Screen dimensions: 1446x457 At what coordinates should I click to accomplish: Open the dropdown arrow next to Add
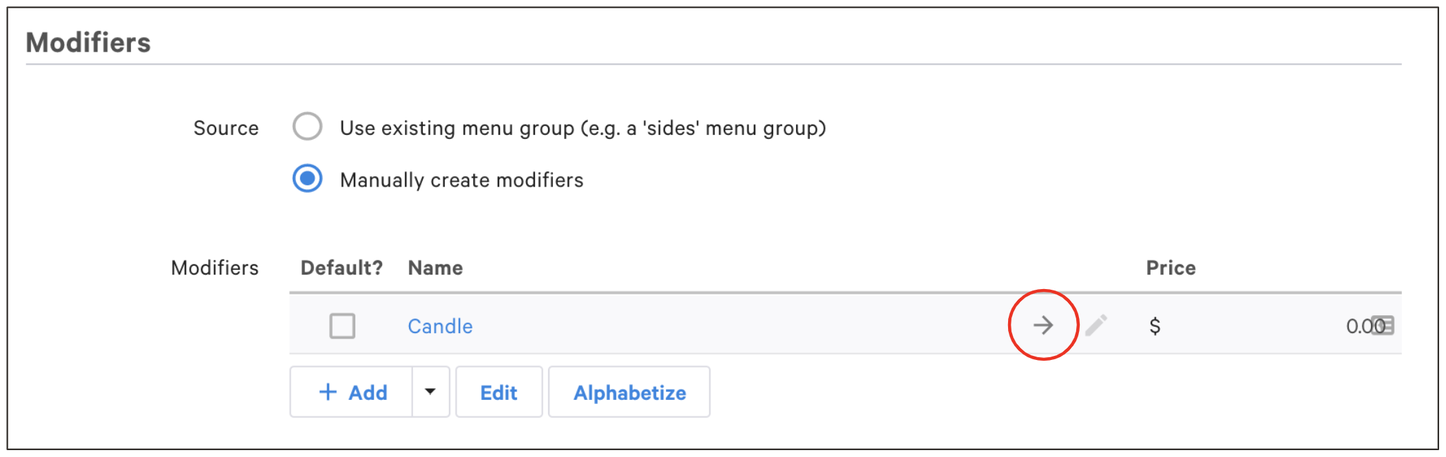(x=431, y=392)
